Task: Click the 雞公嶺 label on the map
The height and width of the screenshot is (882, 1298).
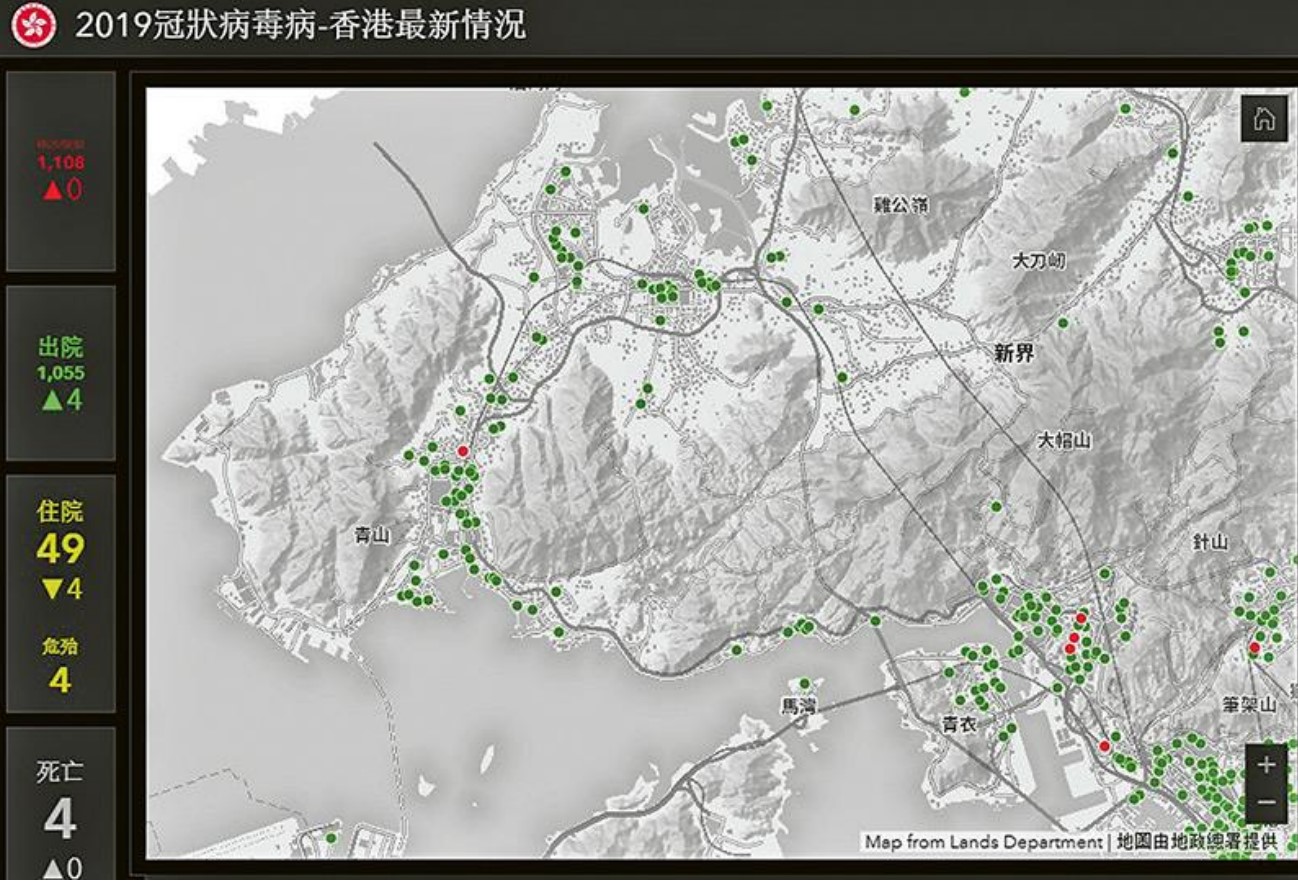Action: (x=901, y=206)
